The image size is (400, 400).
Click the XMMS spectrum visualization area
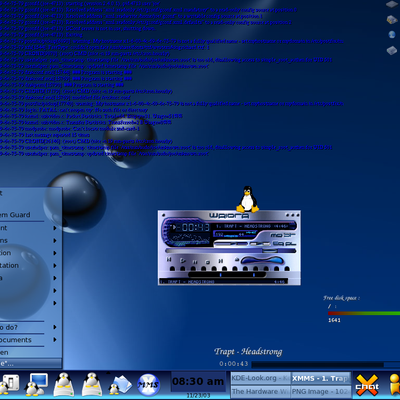pos(190,239)
